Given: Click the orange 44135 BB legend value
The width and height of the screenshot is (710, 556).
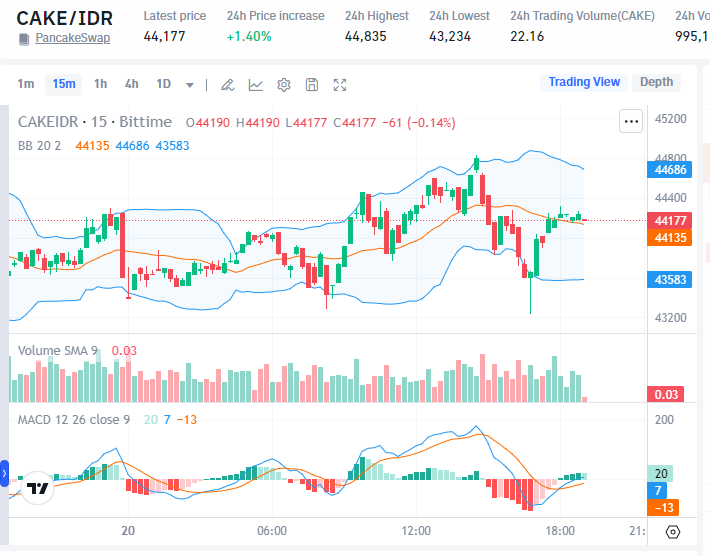Looking at the screenshot, I should click(92, 146).
